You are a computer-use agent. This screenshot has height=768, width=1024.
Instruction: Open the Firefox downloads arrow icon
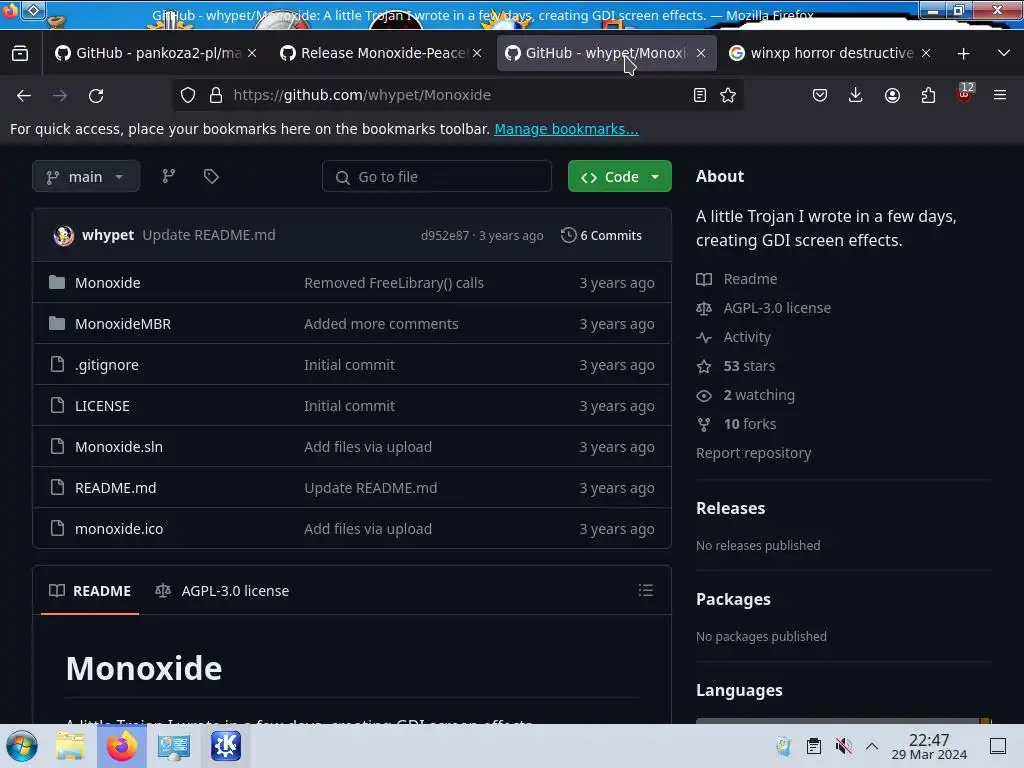[856, 95]
